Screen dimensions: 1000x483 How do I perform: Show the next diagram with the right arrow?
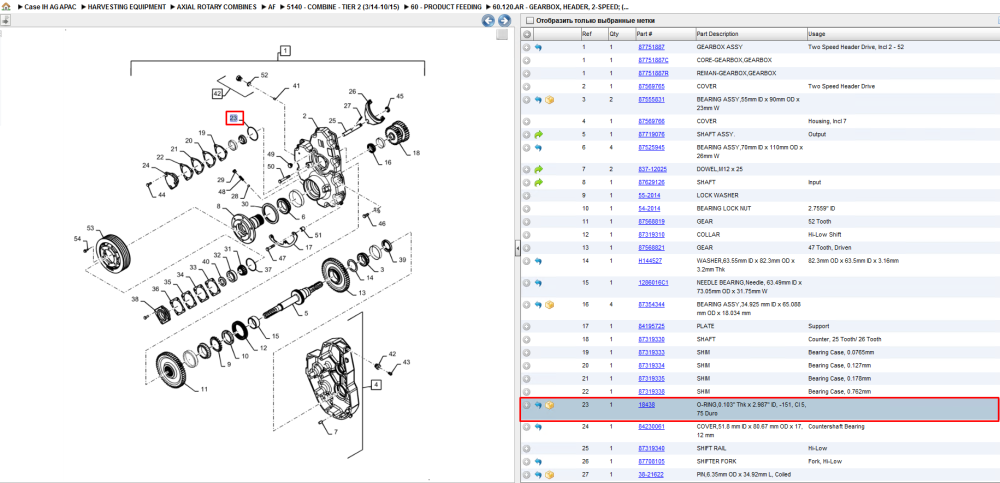click(504, 20)
